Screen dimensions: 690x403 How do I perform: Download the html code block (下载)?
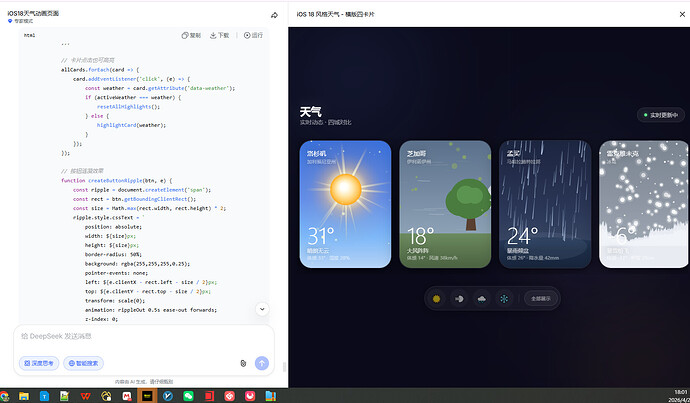coord(219,35)
